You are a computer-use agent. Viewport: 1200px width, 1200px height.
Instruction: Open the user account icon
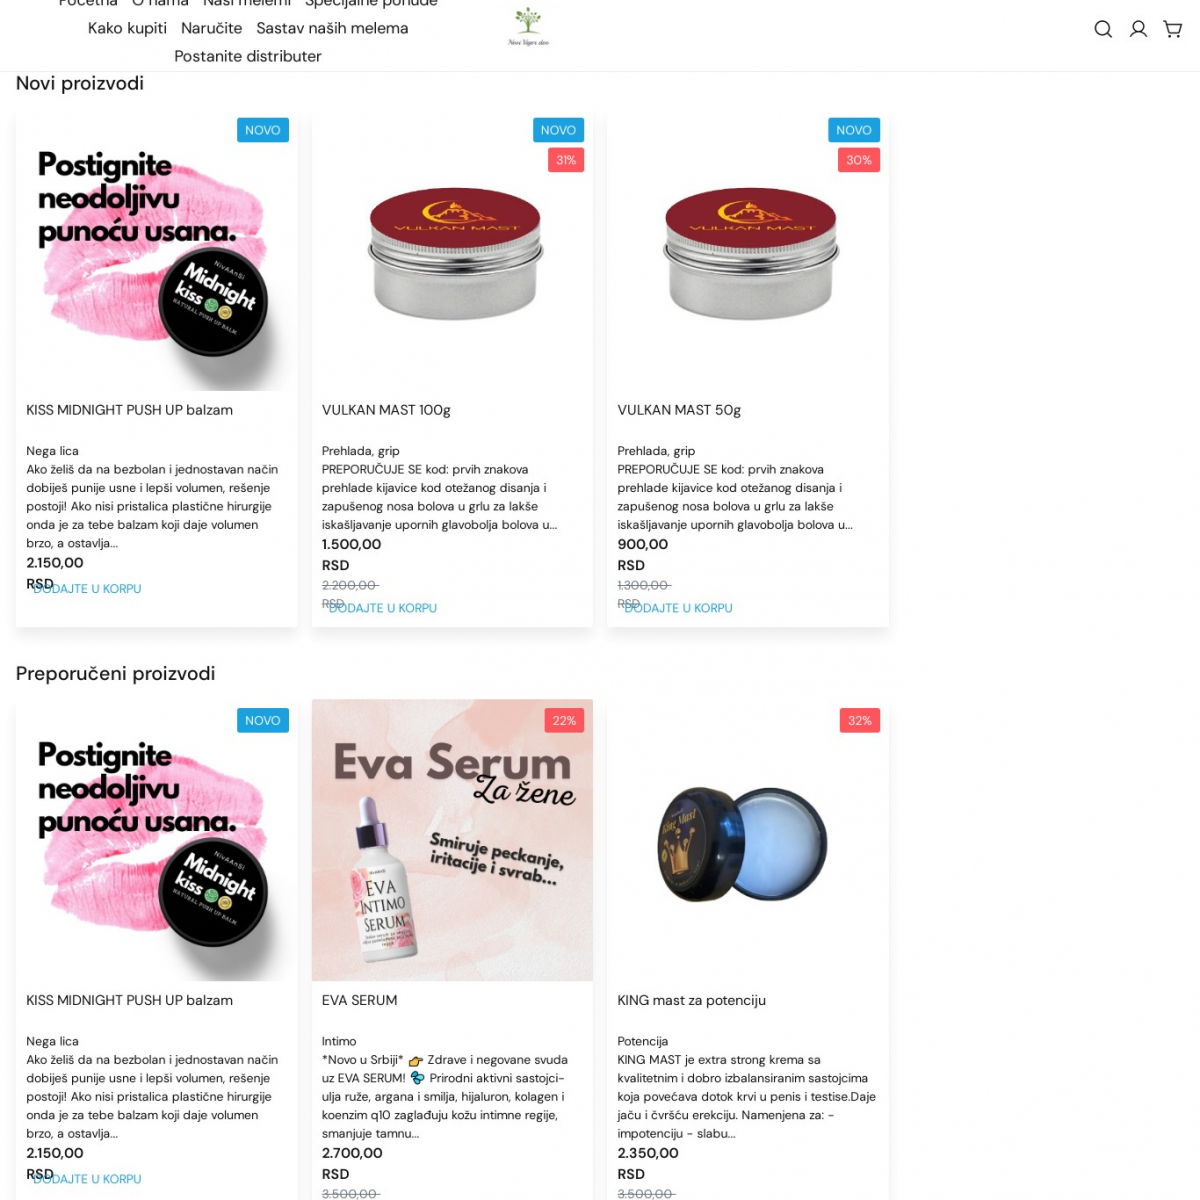[x=1138, y=29]
